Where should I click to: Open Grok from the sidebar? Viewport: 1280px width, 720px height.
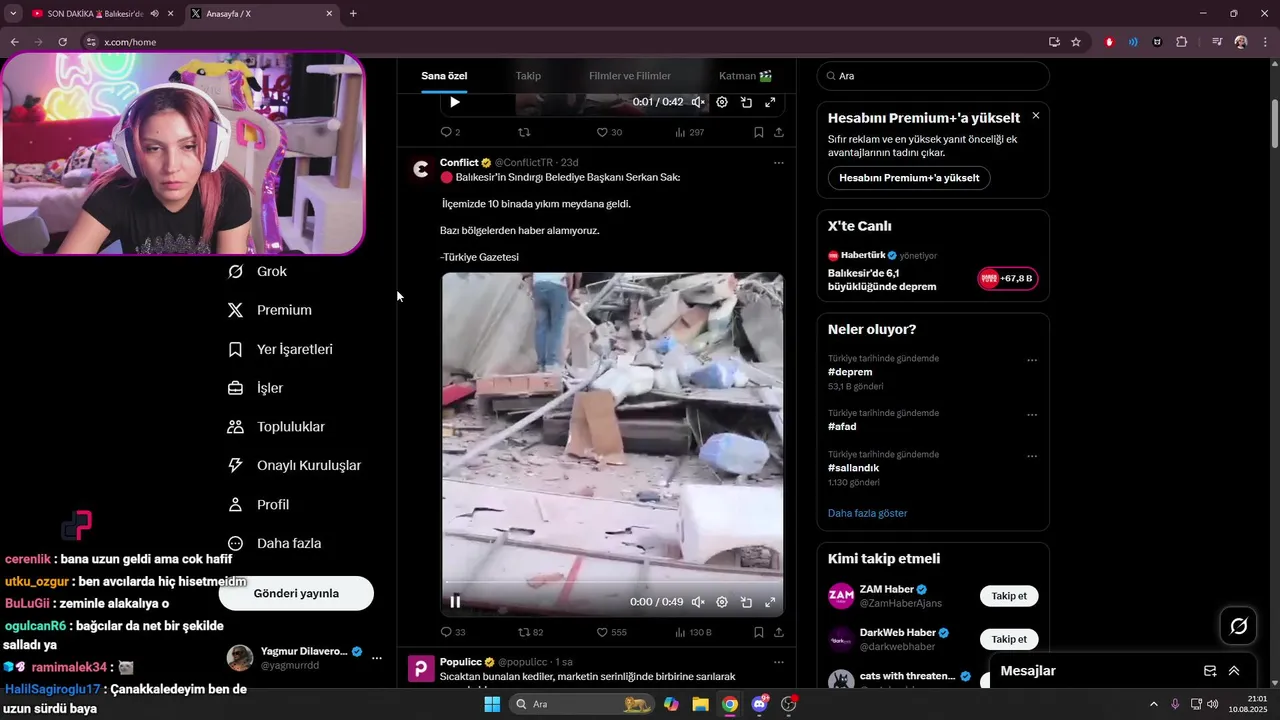258,271
